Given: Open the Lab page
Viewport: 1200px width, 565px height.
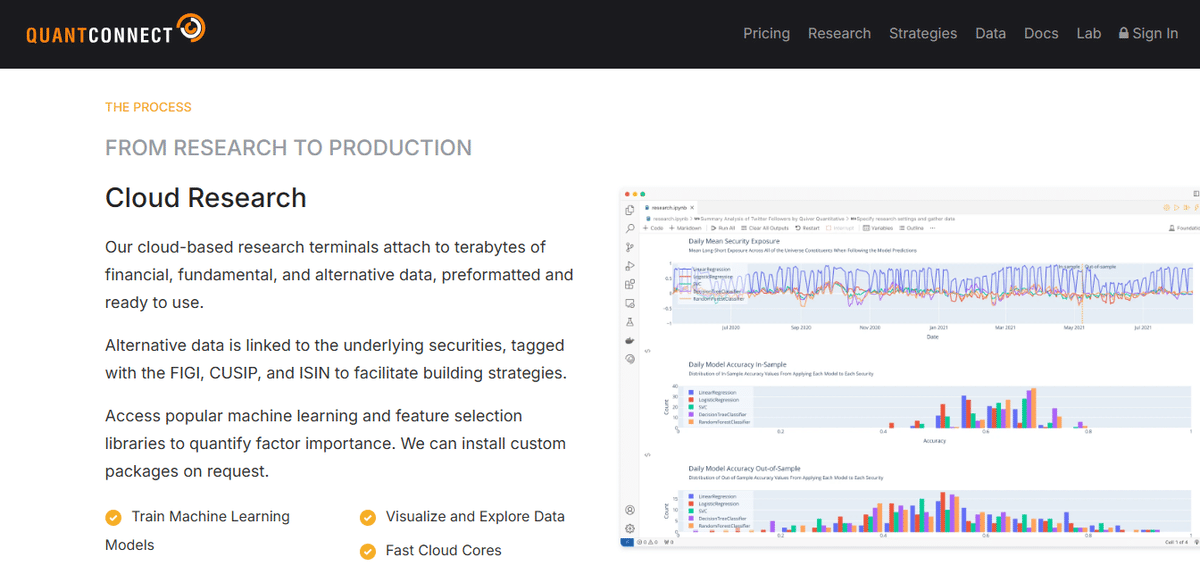Looking at the screenshot, I should click(x=1088, y=33).
